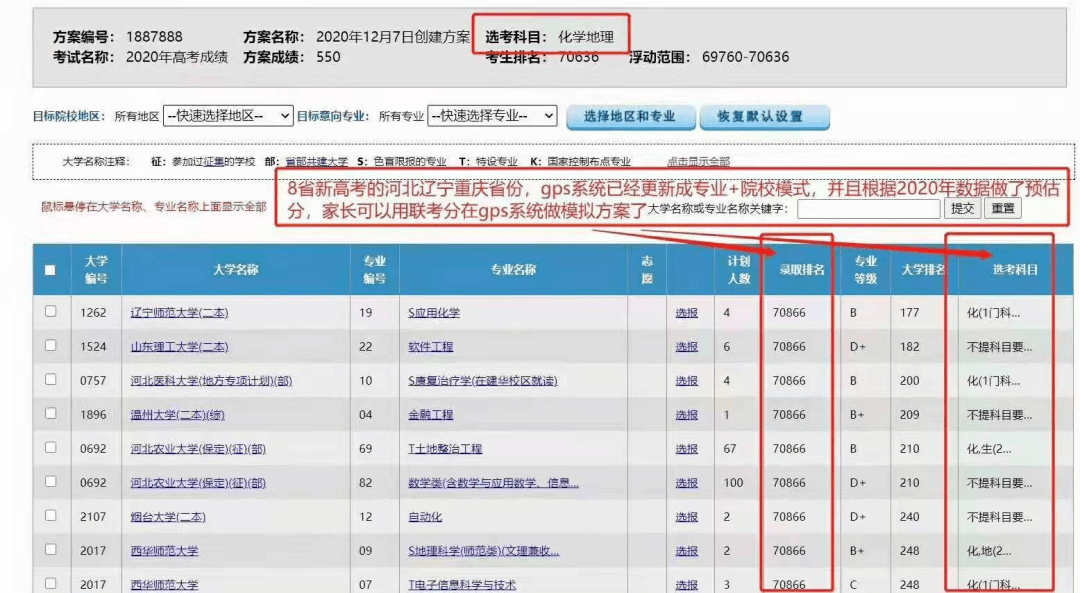Click 选报 for the T土地整治工程 row
The width and height of the screenshot is (1080, 593).
click(x=686, y=449)
